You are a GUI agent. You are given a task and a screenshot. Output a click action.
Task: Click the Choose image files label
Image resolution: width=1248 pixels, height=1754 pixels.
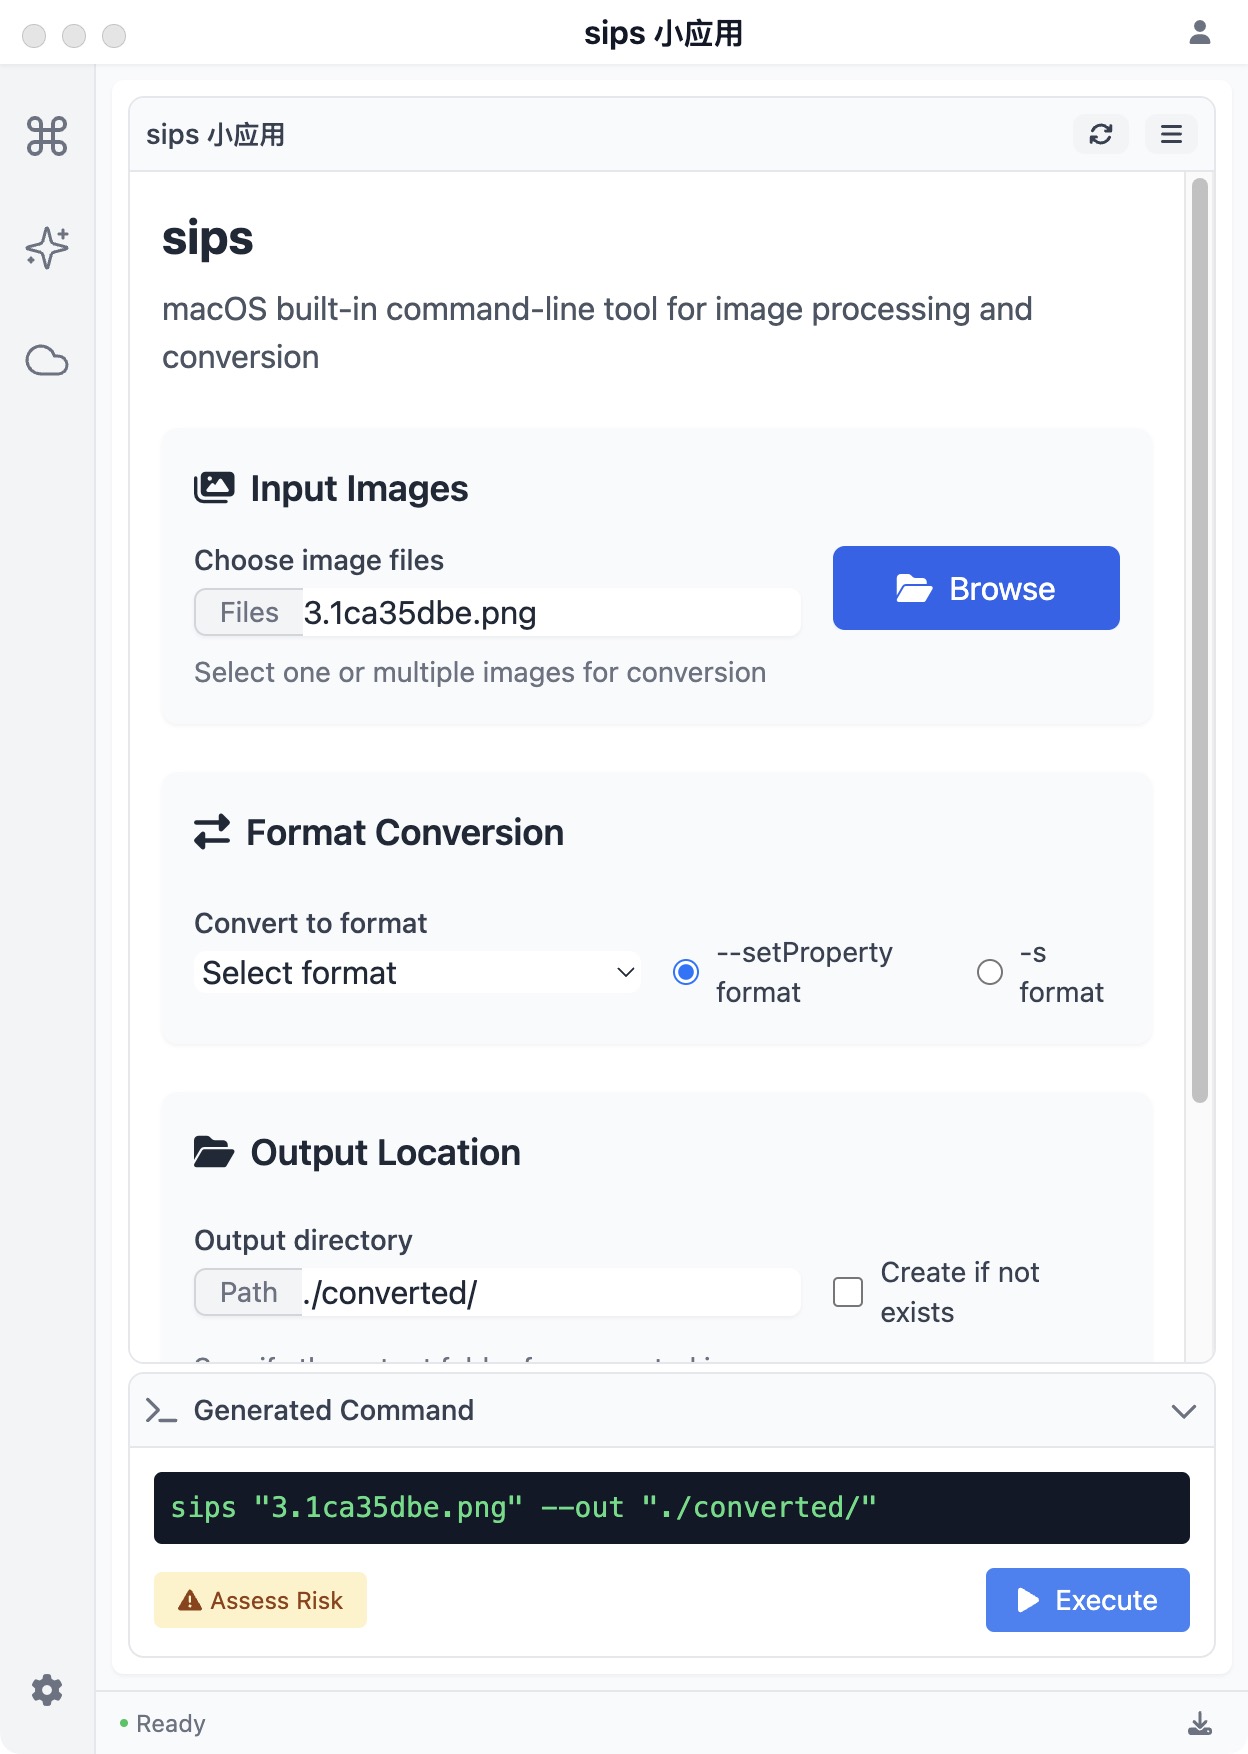(319, 560)
